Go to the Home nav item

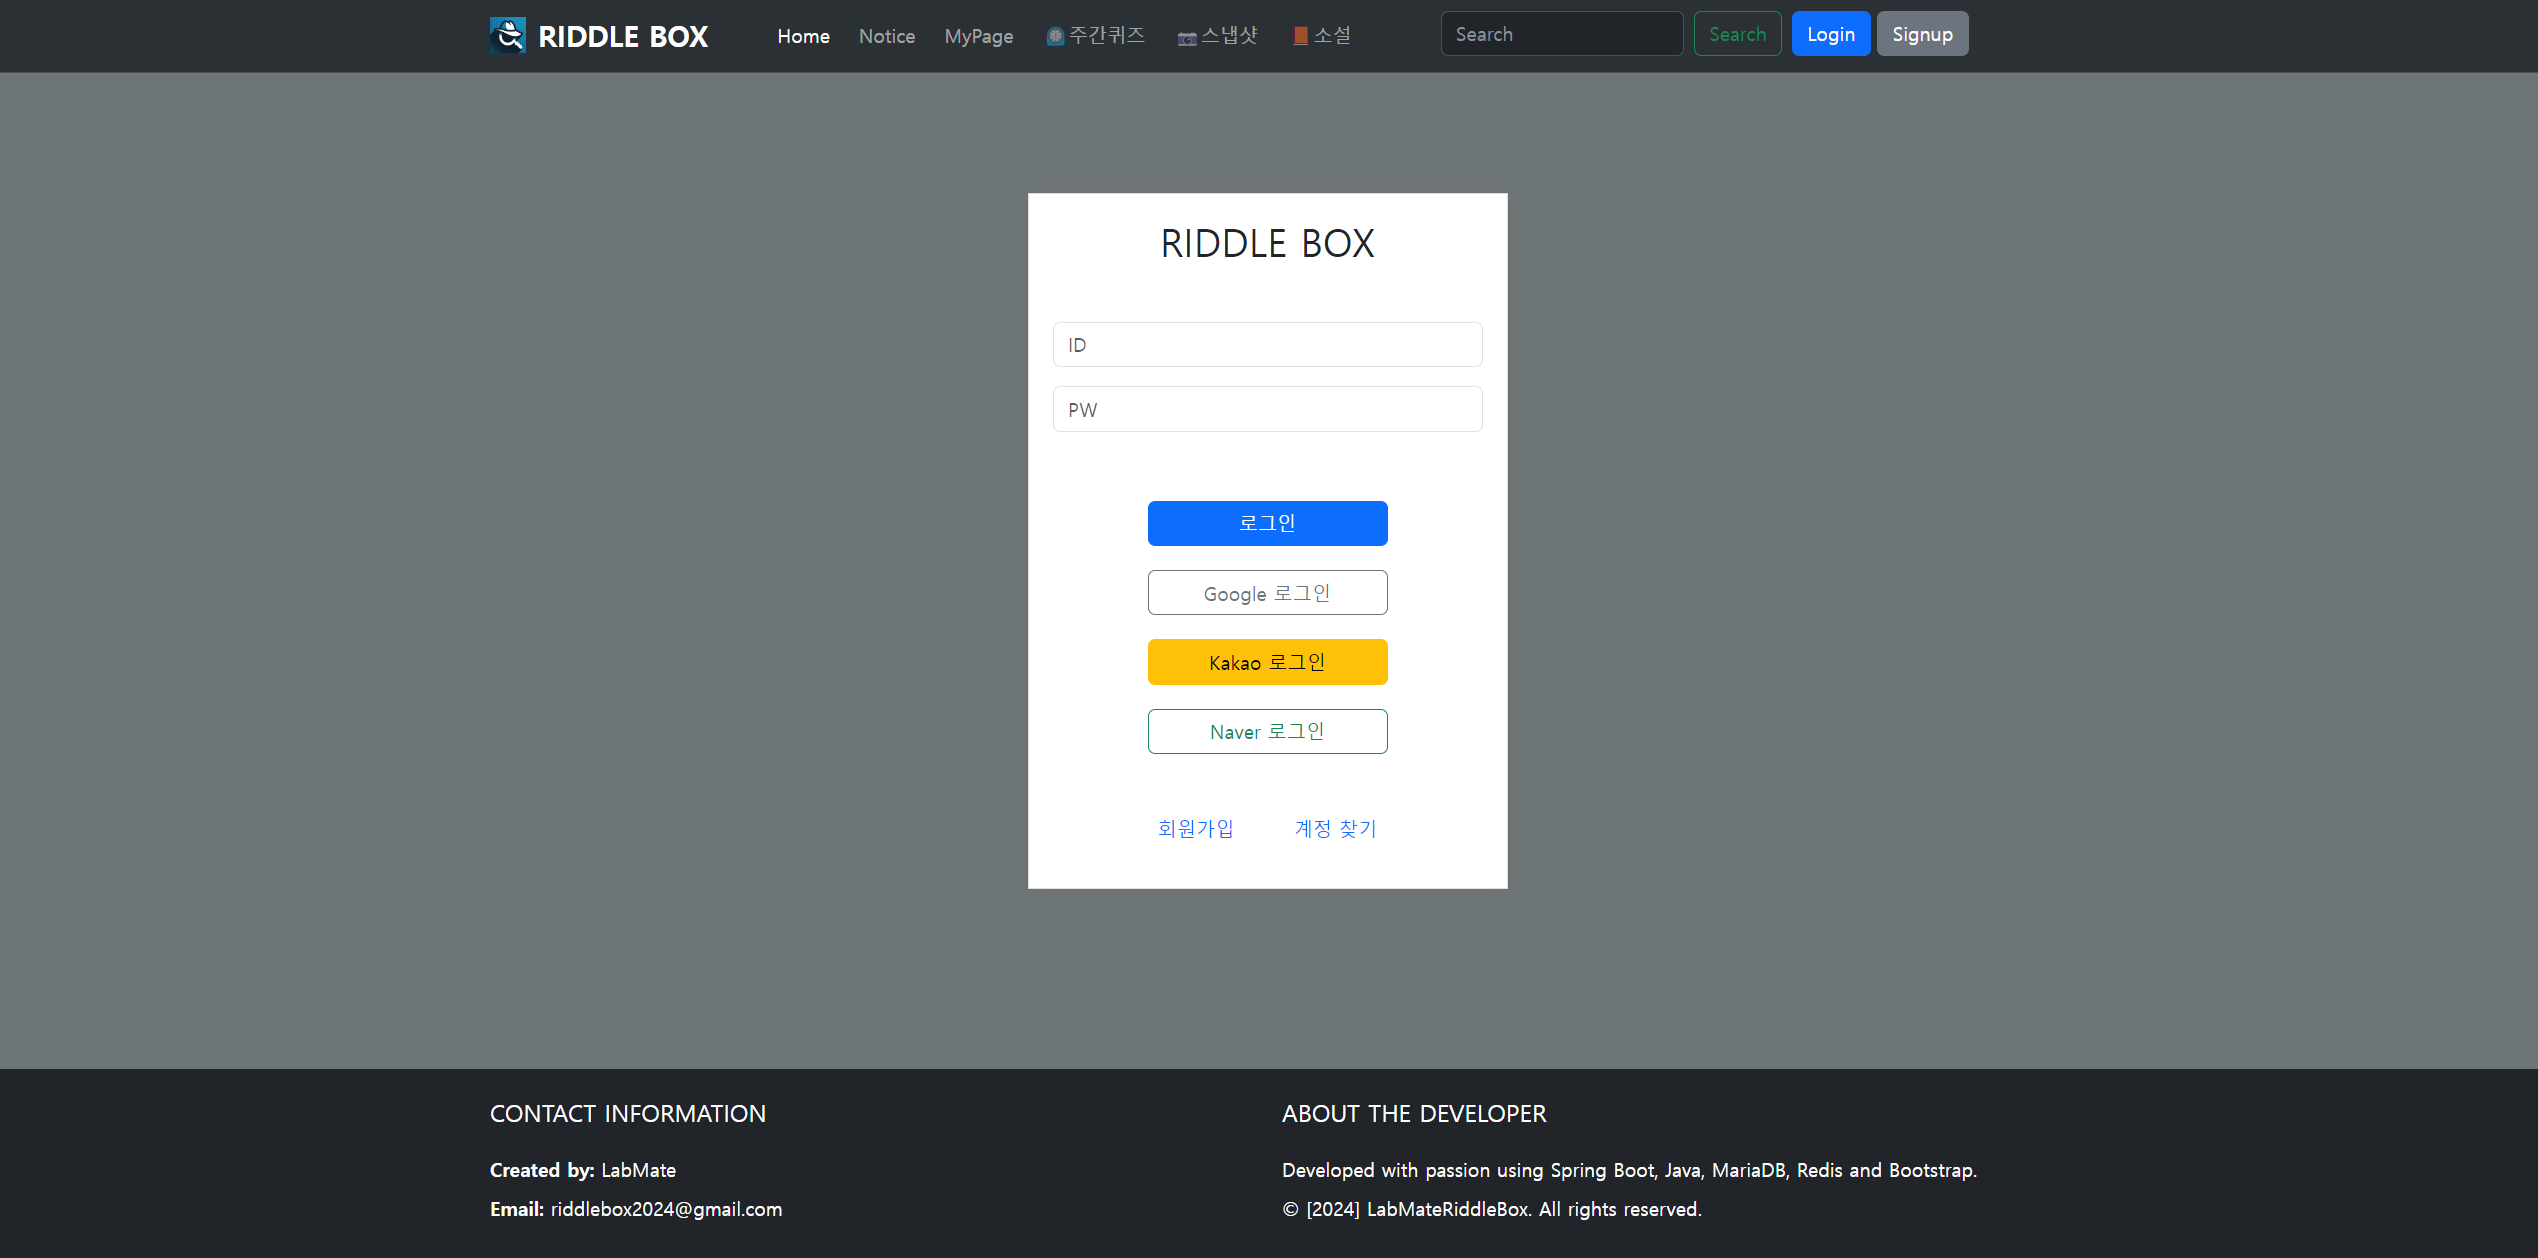pyautogui.click(x=803, y=36)
